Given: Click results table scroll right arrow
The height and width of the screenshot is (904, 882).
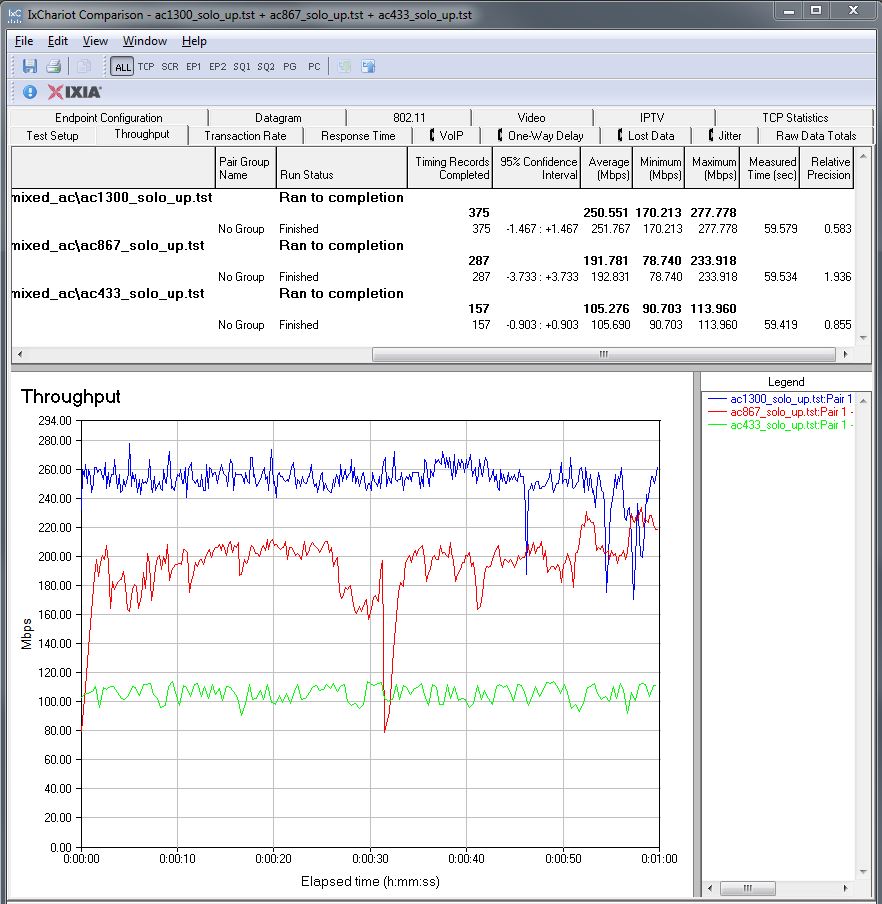Looking at the screenshot, I should pos(845,354).
